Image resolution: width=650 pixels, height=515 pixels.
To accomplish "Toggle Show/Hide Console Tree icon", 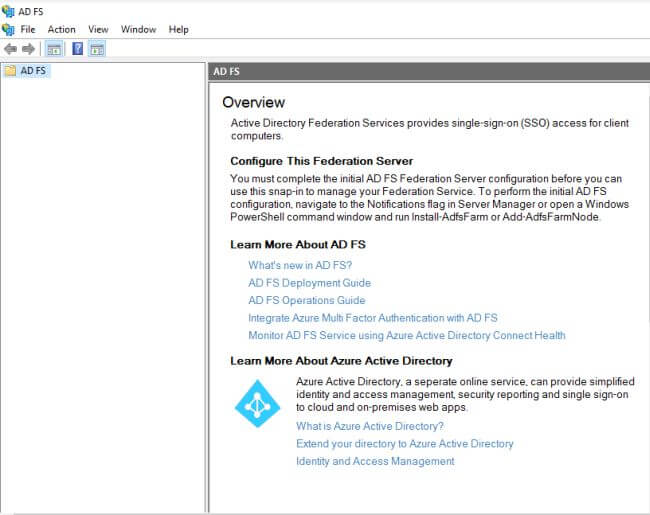I will [x=54, y=49].
